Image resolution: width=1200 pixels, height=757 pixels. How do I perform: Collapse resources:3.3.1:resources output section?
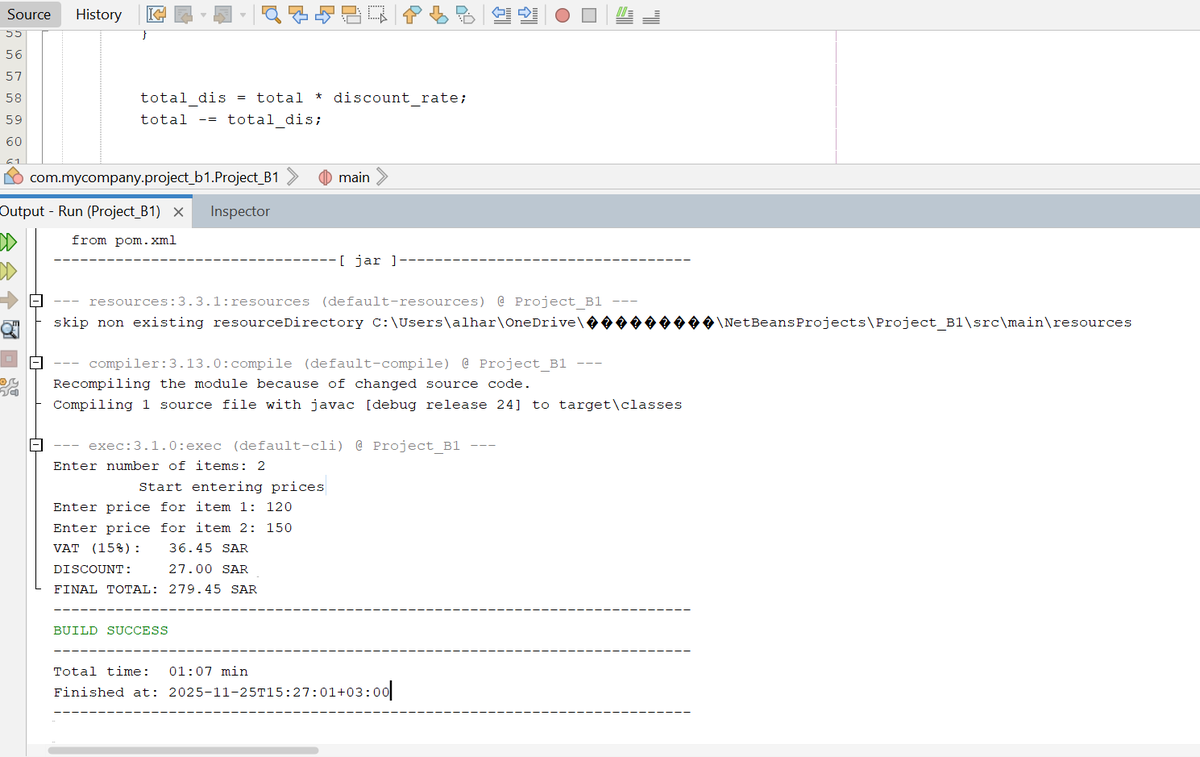36,301
